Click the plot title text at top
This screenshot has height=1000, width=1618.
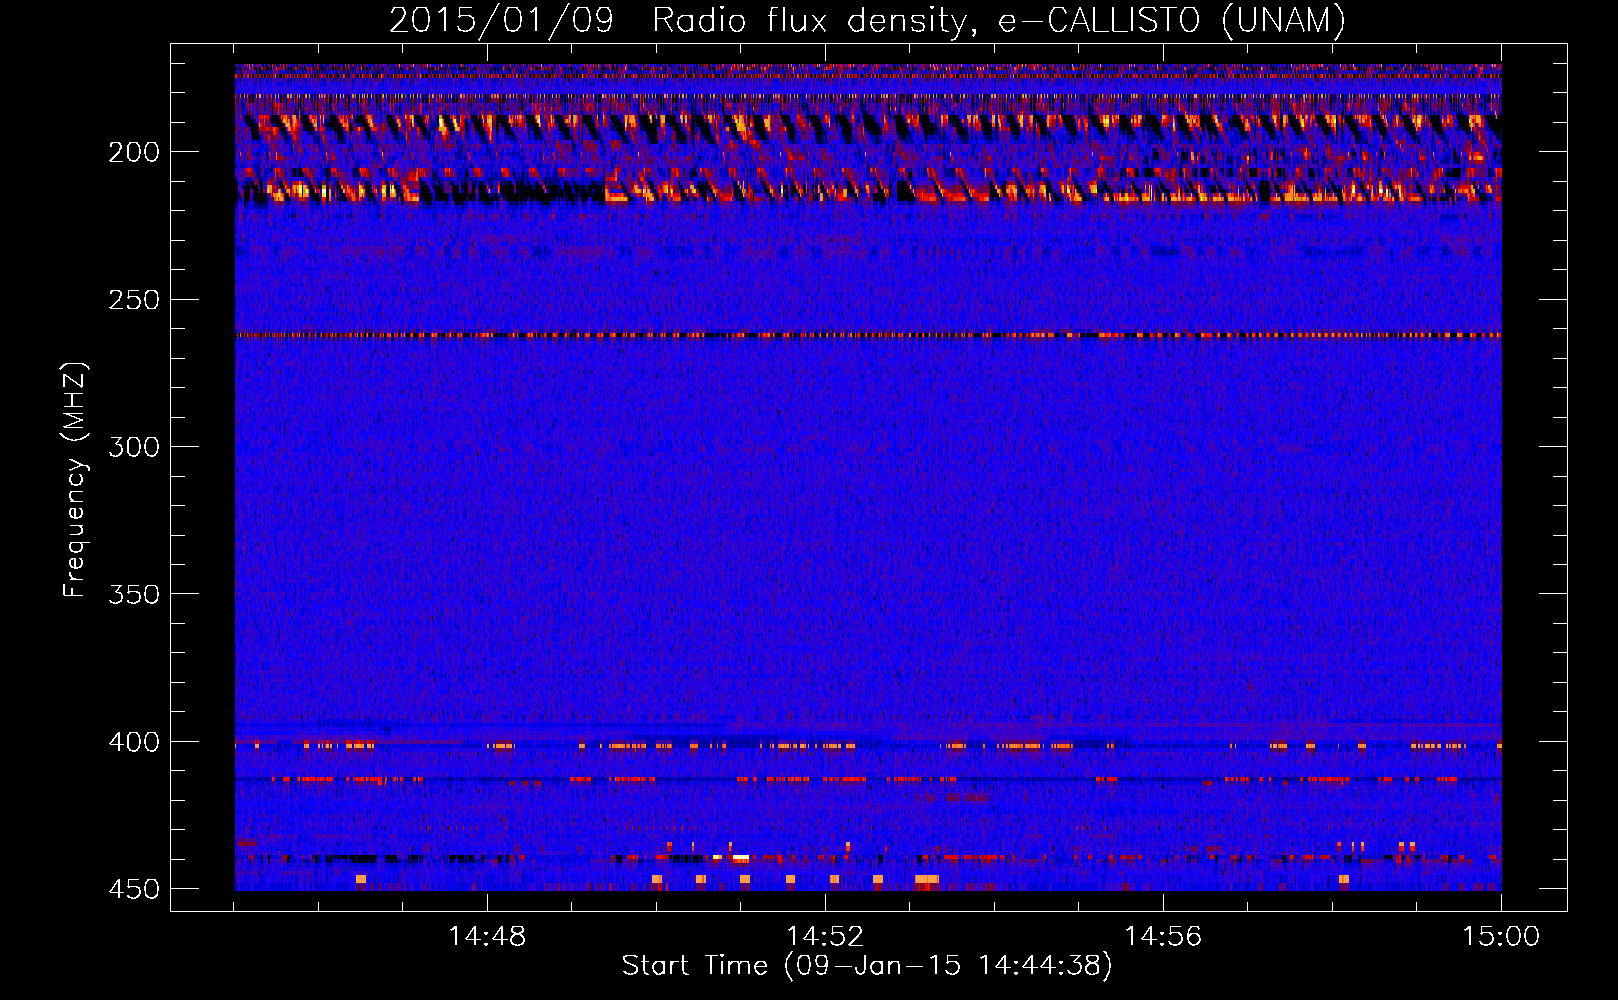click(867, 20)
